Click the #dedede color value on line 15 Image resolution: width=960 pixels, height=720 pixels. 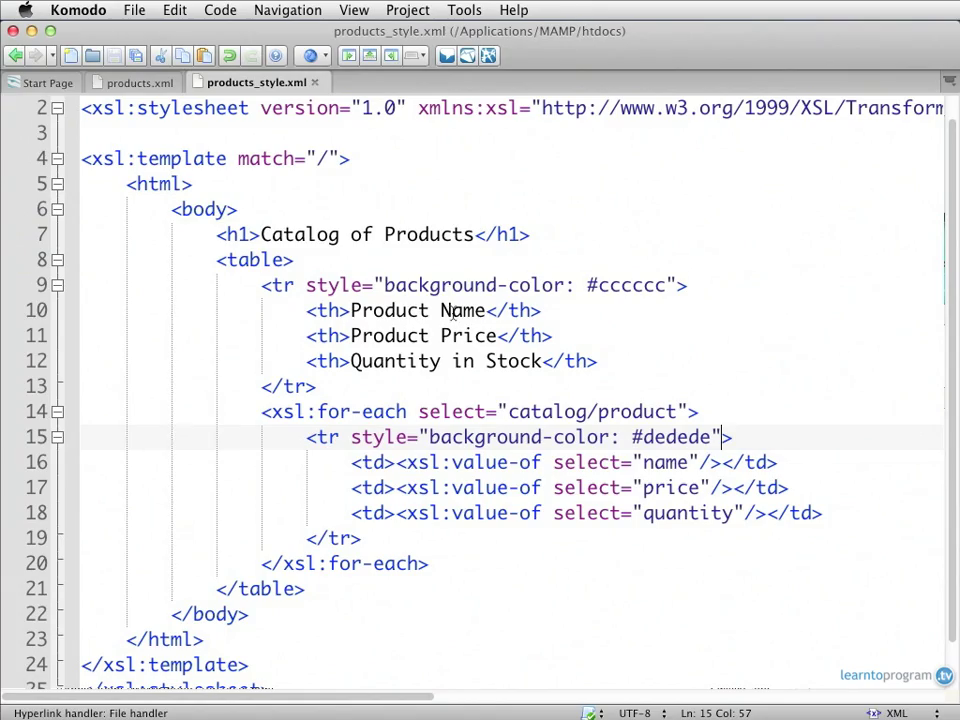(671, 437)
